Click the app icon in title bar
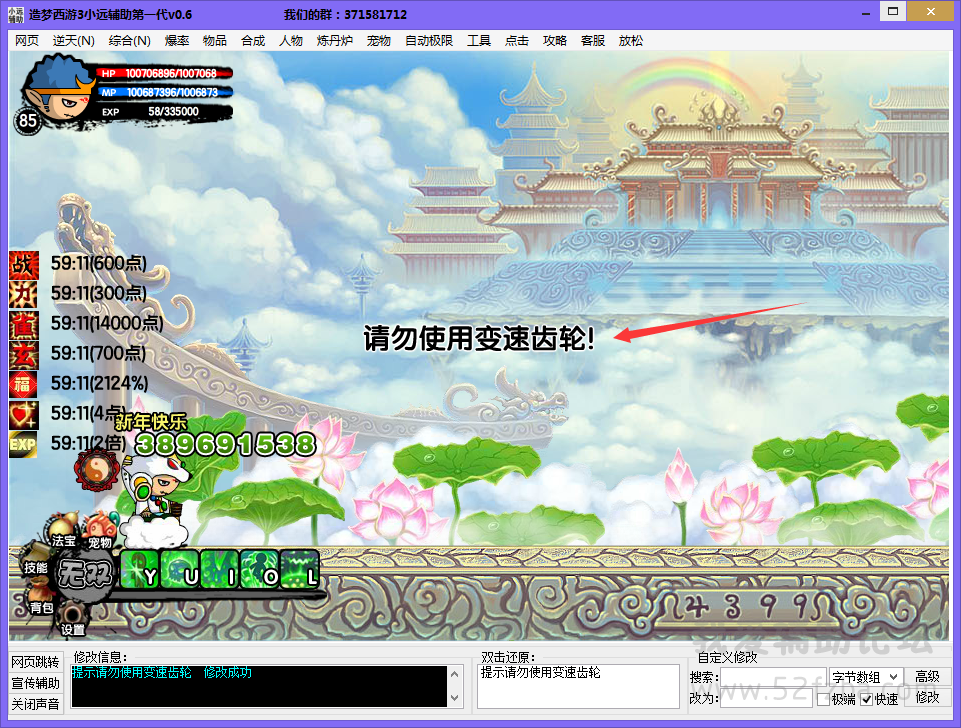 pyautogui.click(x=16, y=14)
